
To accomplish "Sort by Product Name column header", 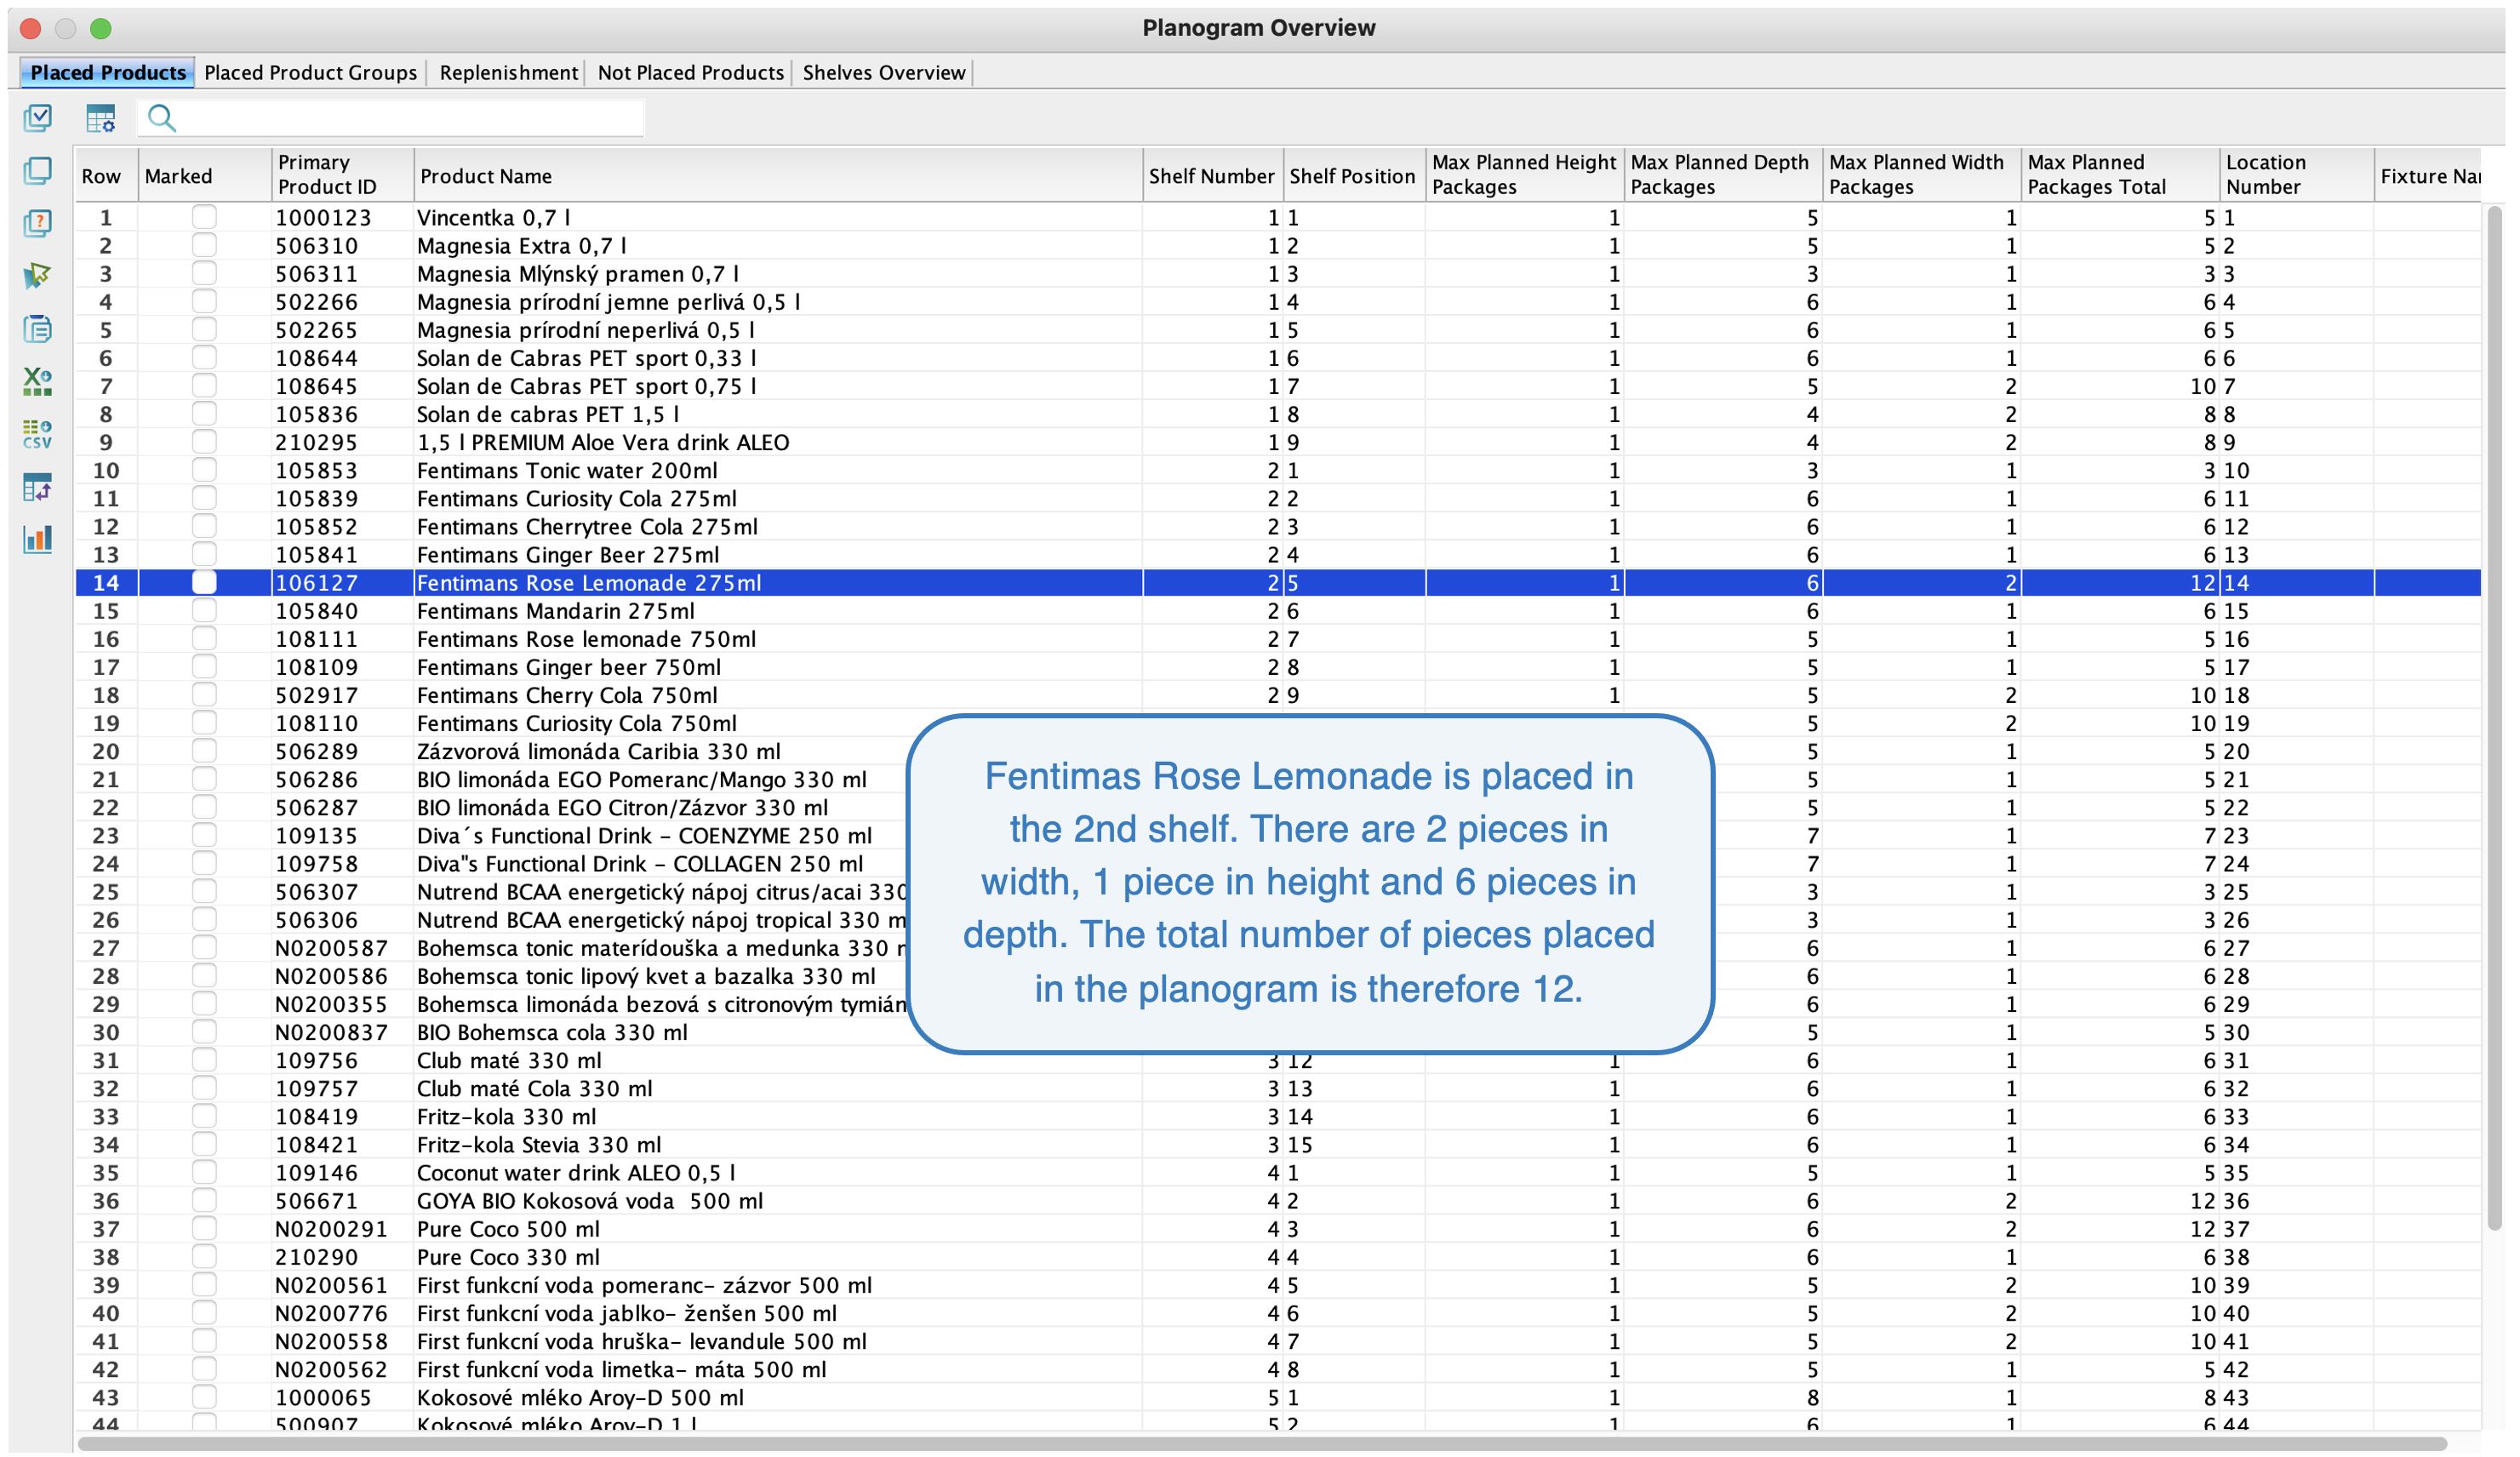I will [x=778, y=175].
